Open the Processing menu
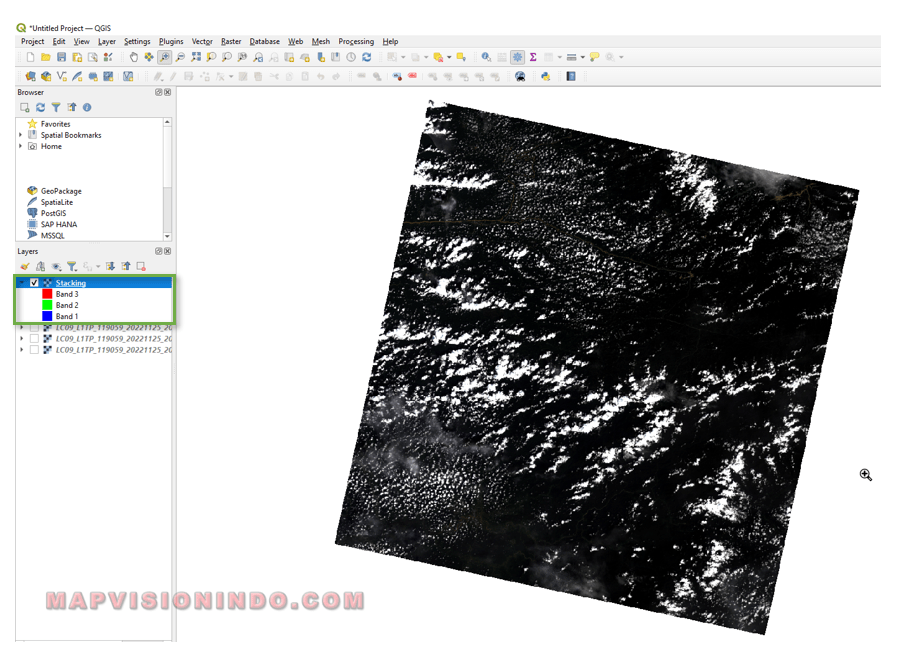Viewport: 898px width, 660px height. coord(356,41)
